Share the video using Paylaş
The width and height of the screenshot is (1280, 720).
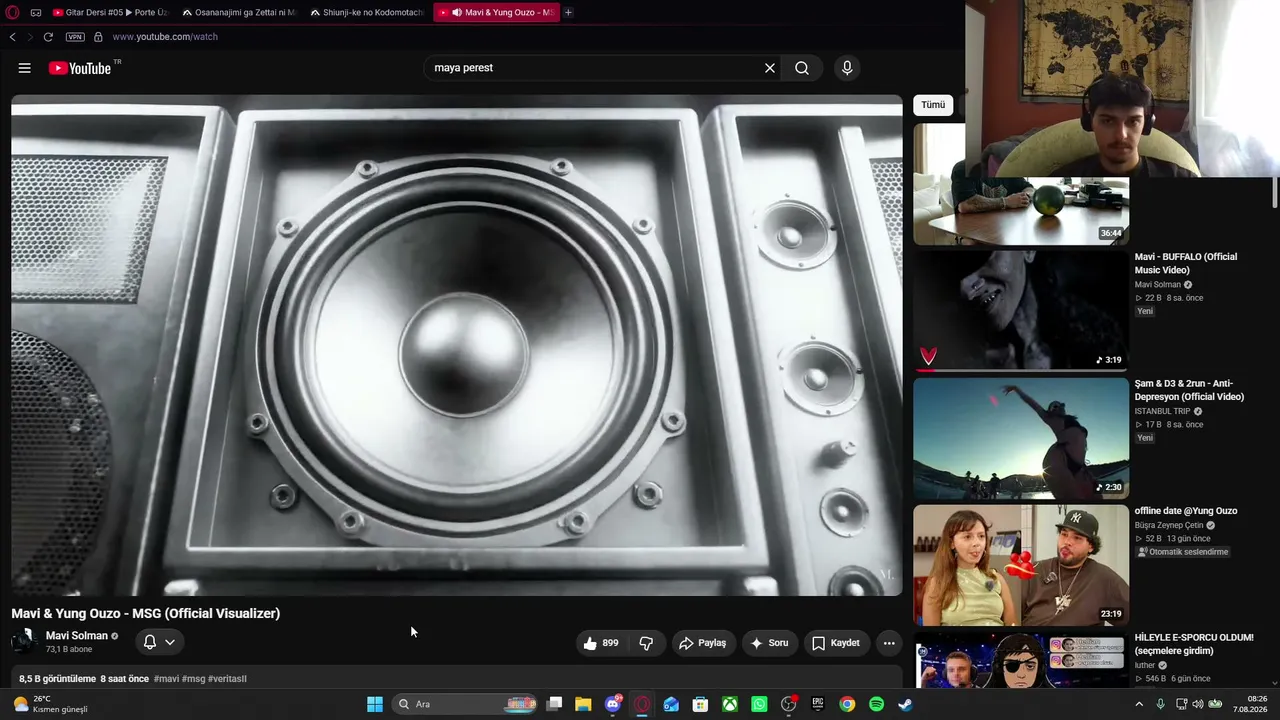[703, 643]
